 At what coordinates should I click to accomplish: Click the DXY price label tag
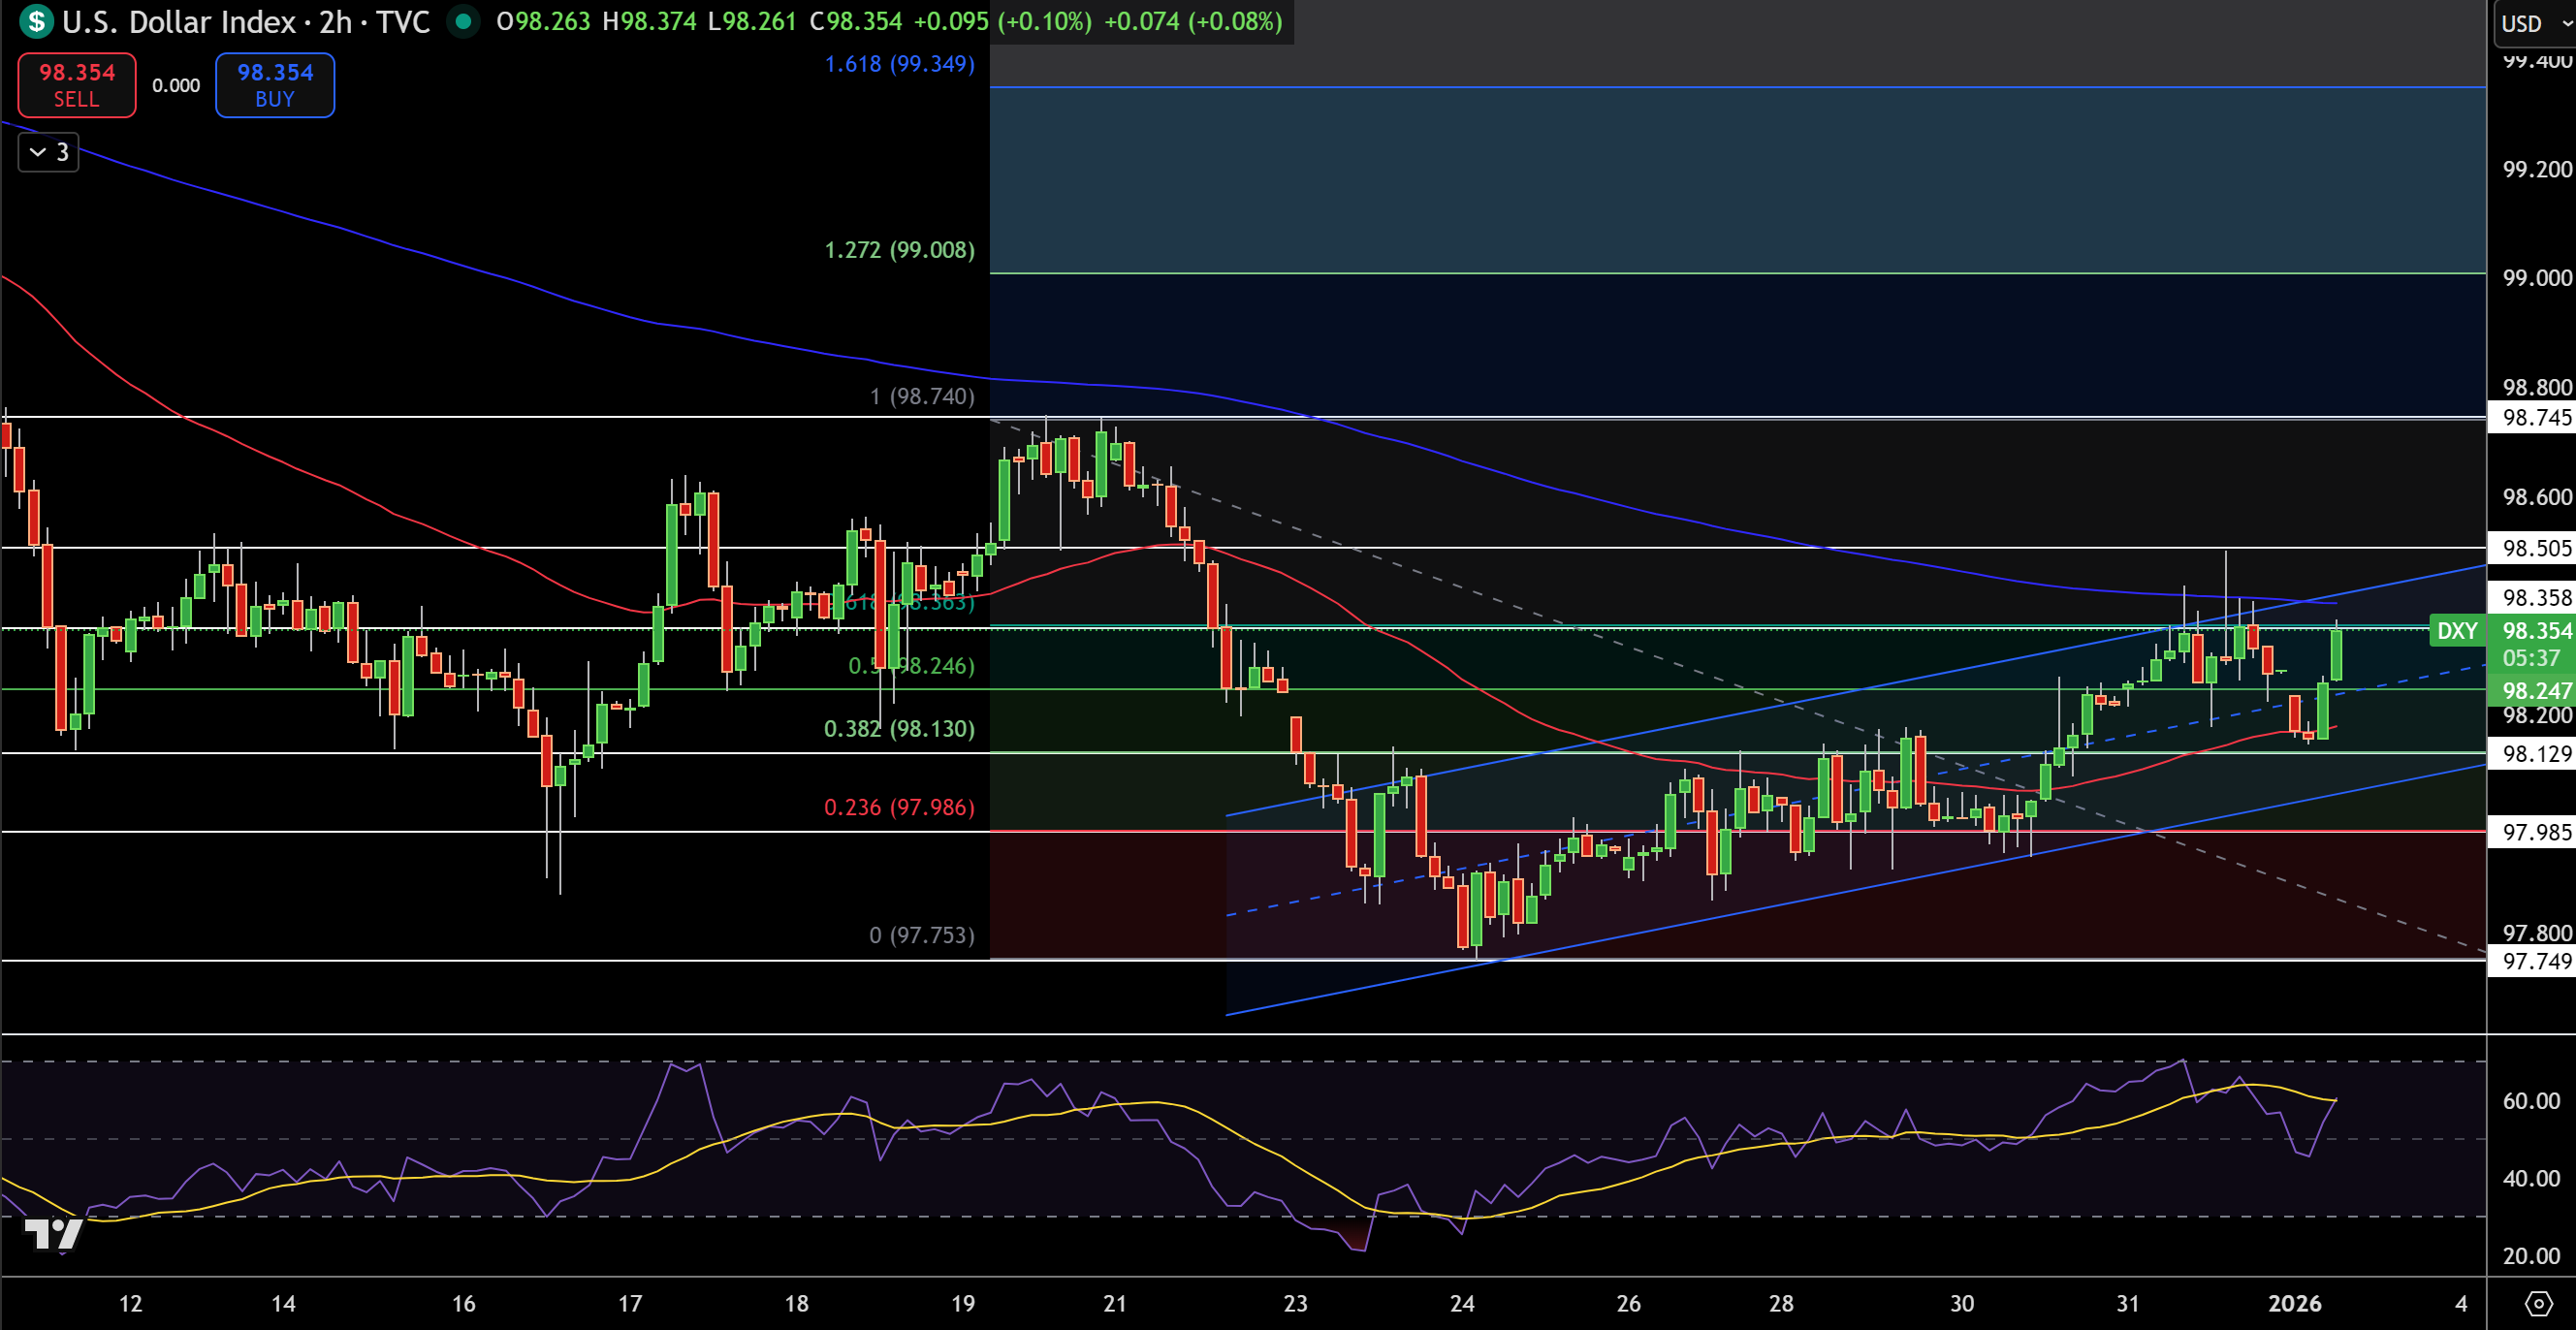pyautogui.click(x=2457, y=631)
